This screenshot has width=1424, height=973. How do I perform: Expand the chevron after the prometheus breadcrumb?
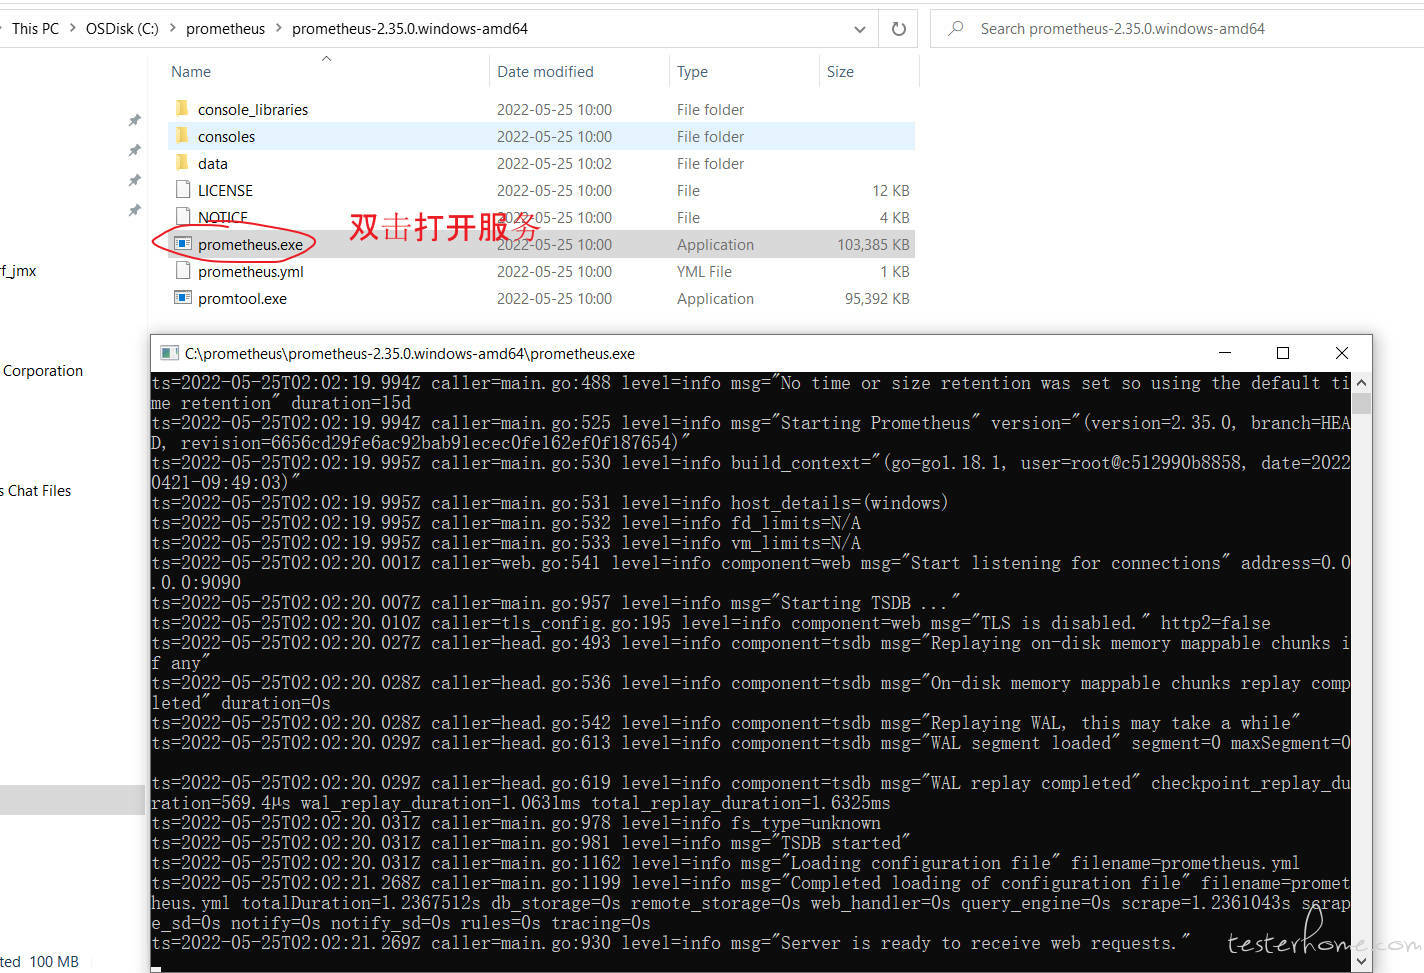(279, 28)
